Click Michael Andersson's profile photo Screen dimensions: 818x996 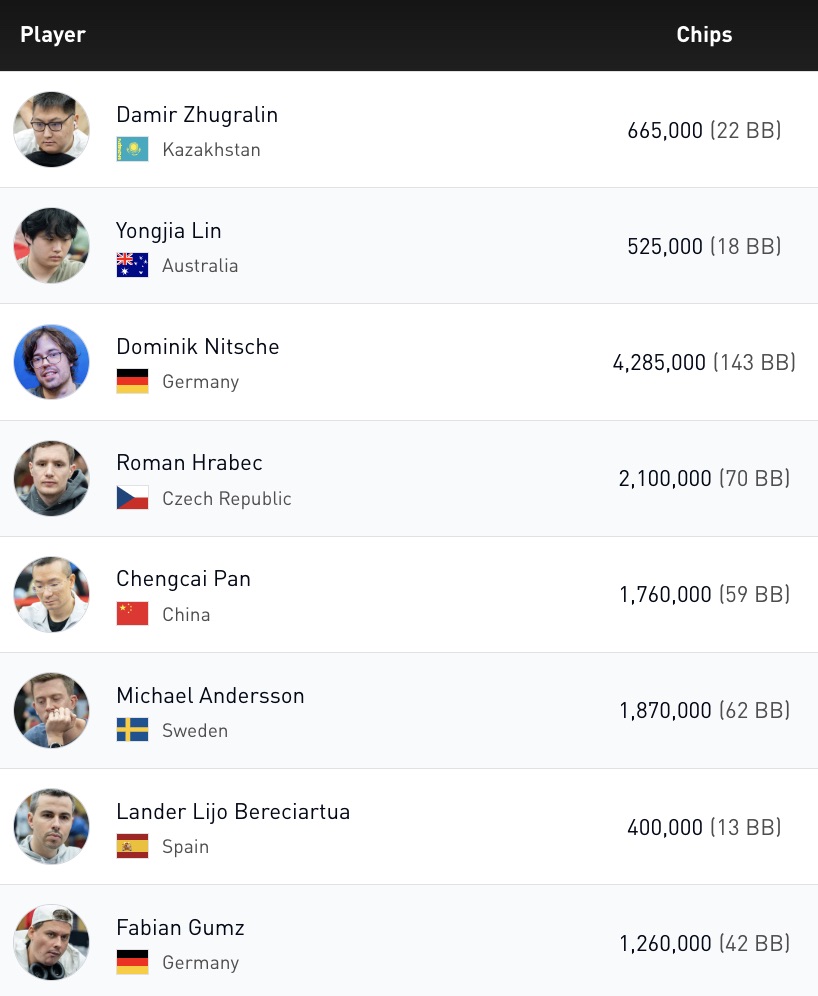point(51,711)
